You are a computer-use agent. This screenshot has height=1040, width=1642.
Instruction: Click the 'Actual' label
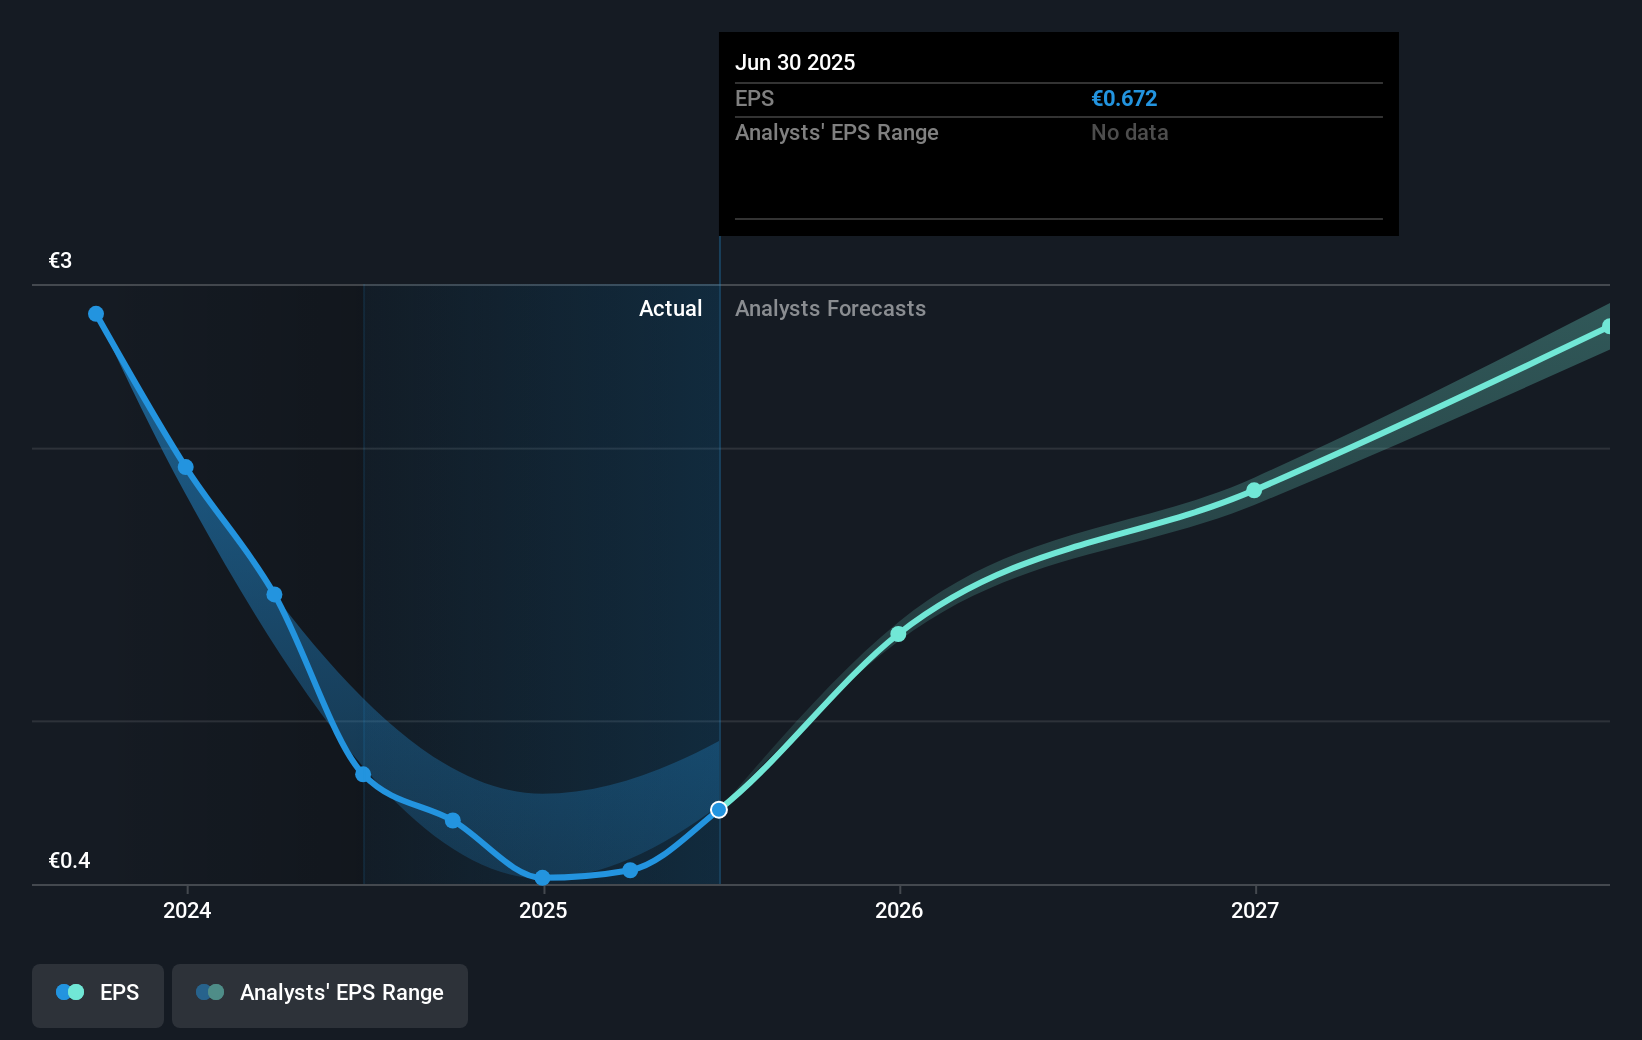pos(671,309)
